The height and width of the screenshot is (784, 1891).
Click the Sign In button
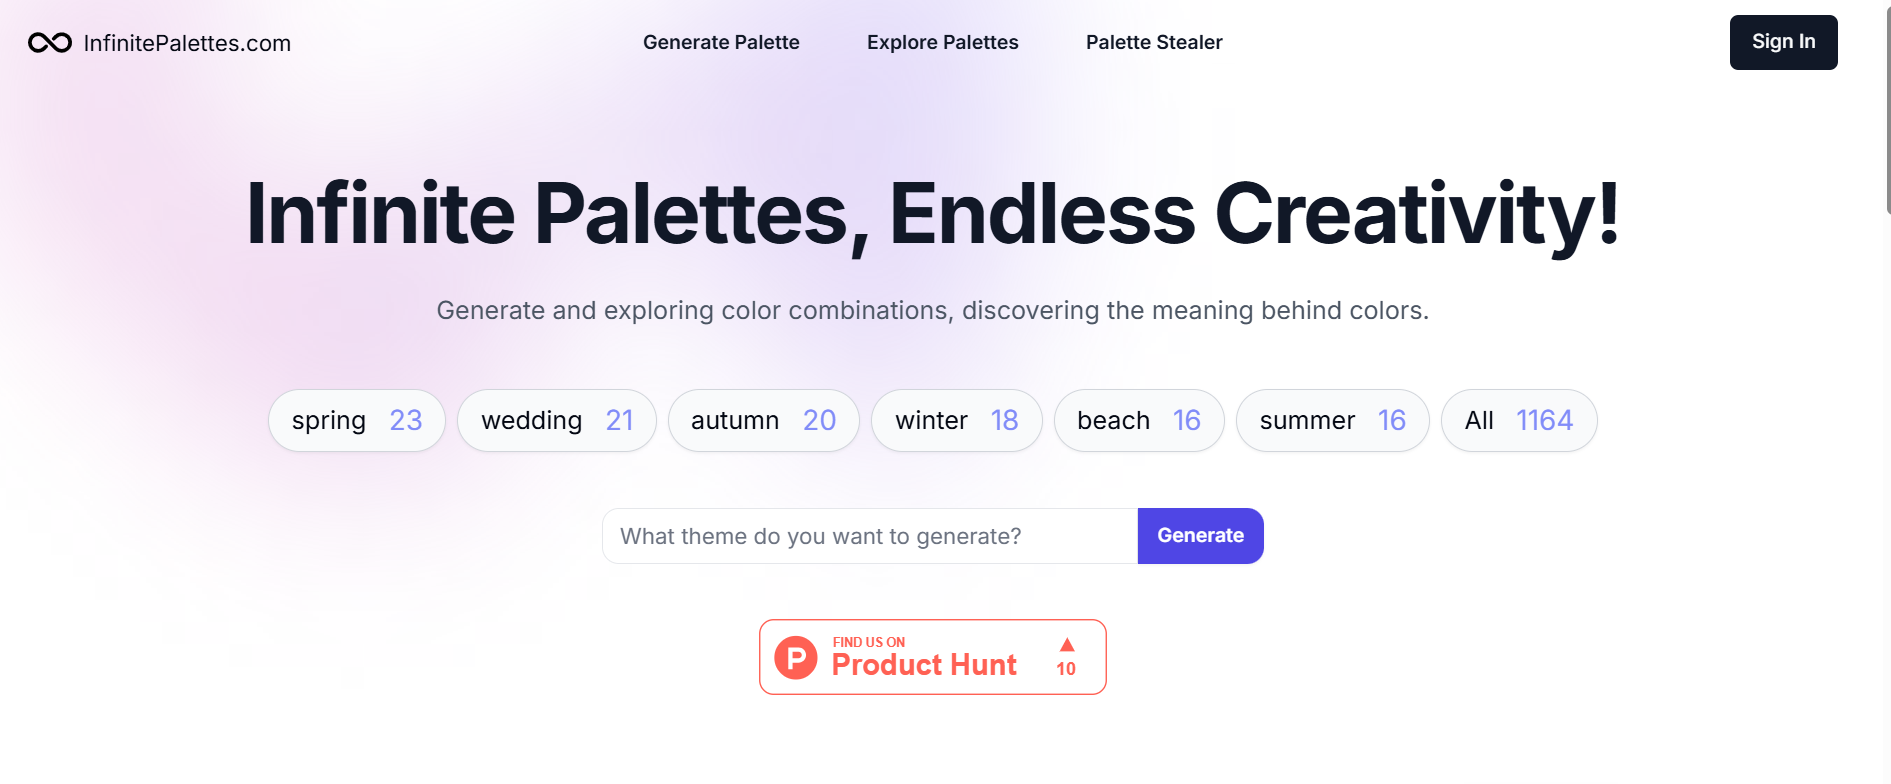[x=1784, y=42]
